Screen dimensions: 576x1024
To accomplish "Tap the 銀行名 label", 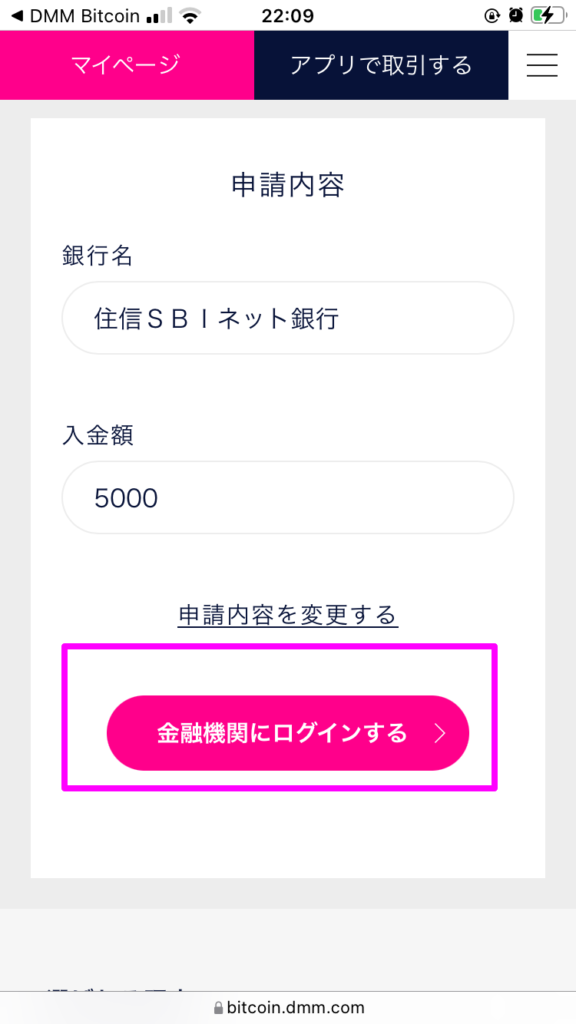I will coord(98,256).
